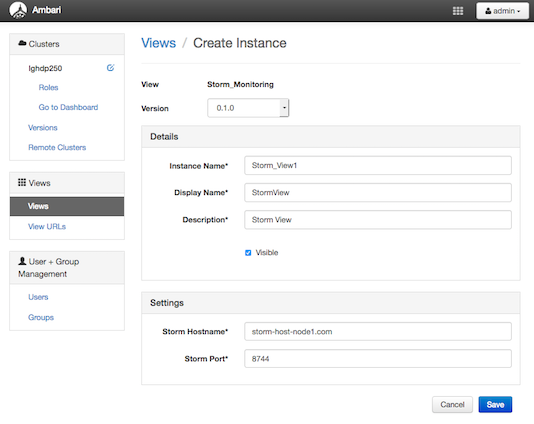
Task: Open the Roles link under lghdp250
Action: tap(48, 88)
